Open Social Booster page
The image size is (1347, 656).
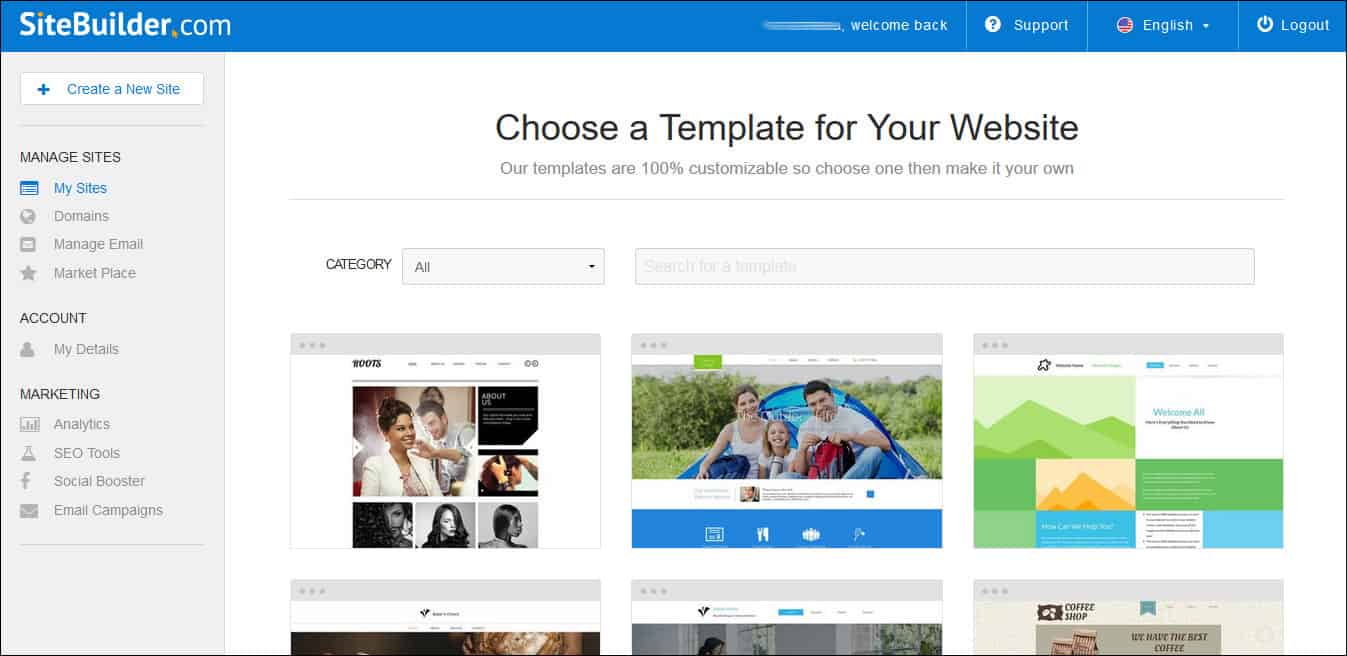(99, 481)
